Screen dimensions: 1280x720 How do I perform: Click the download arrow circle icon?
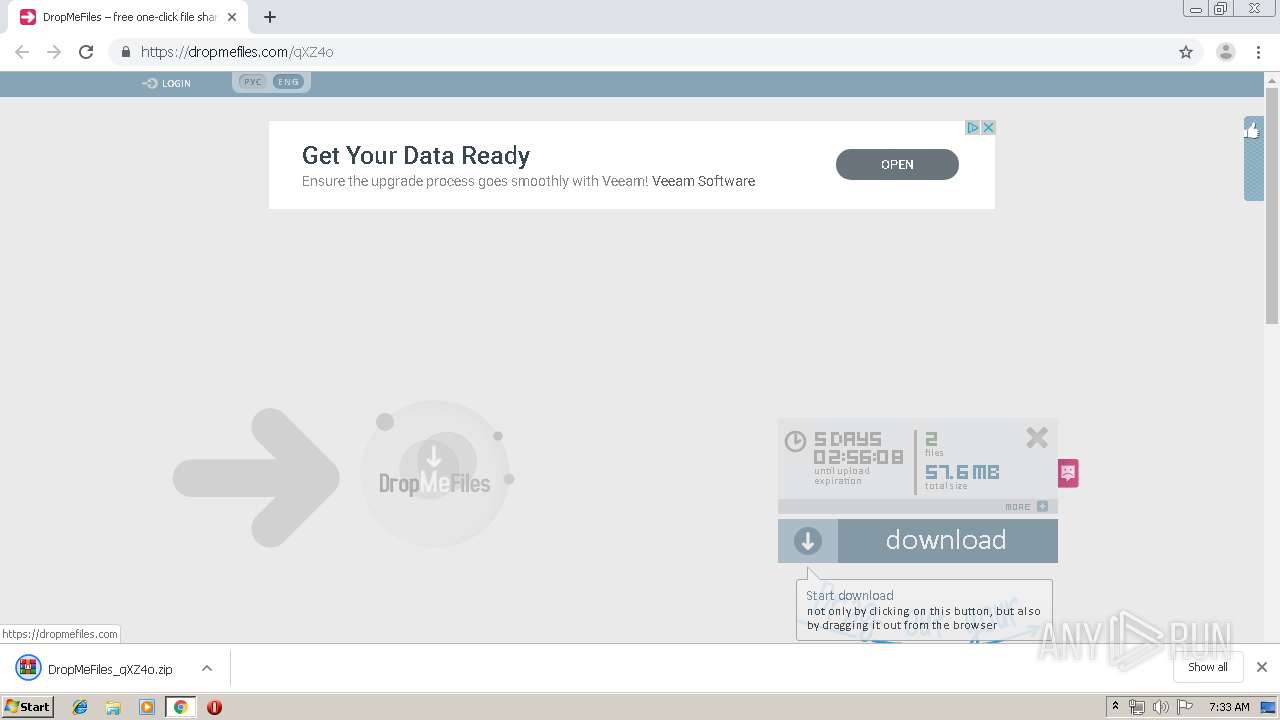tap(808, 541)
